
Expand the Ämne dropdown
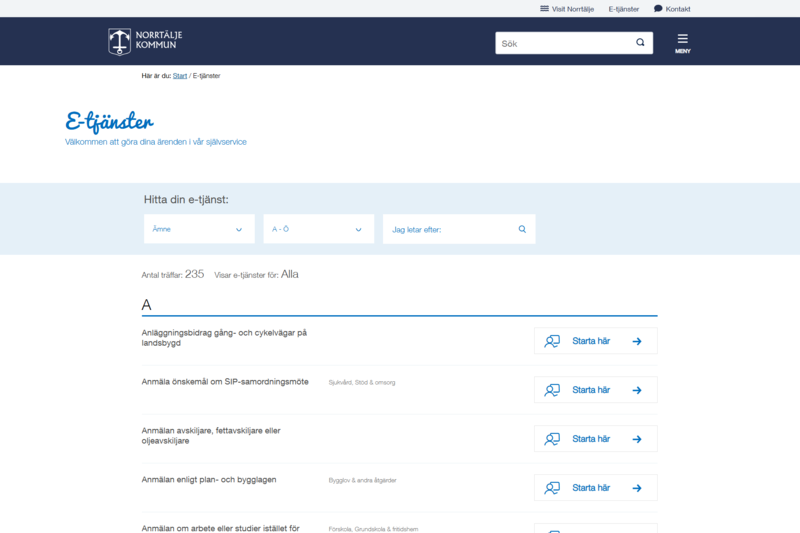tap(199, 229)
